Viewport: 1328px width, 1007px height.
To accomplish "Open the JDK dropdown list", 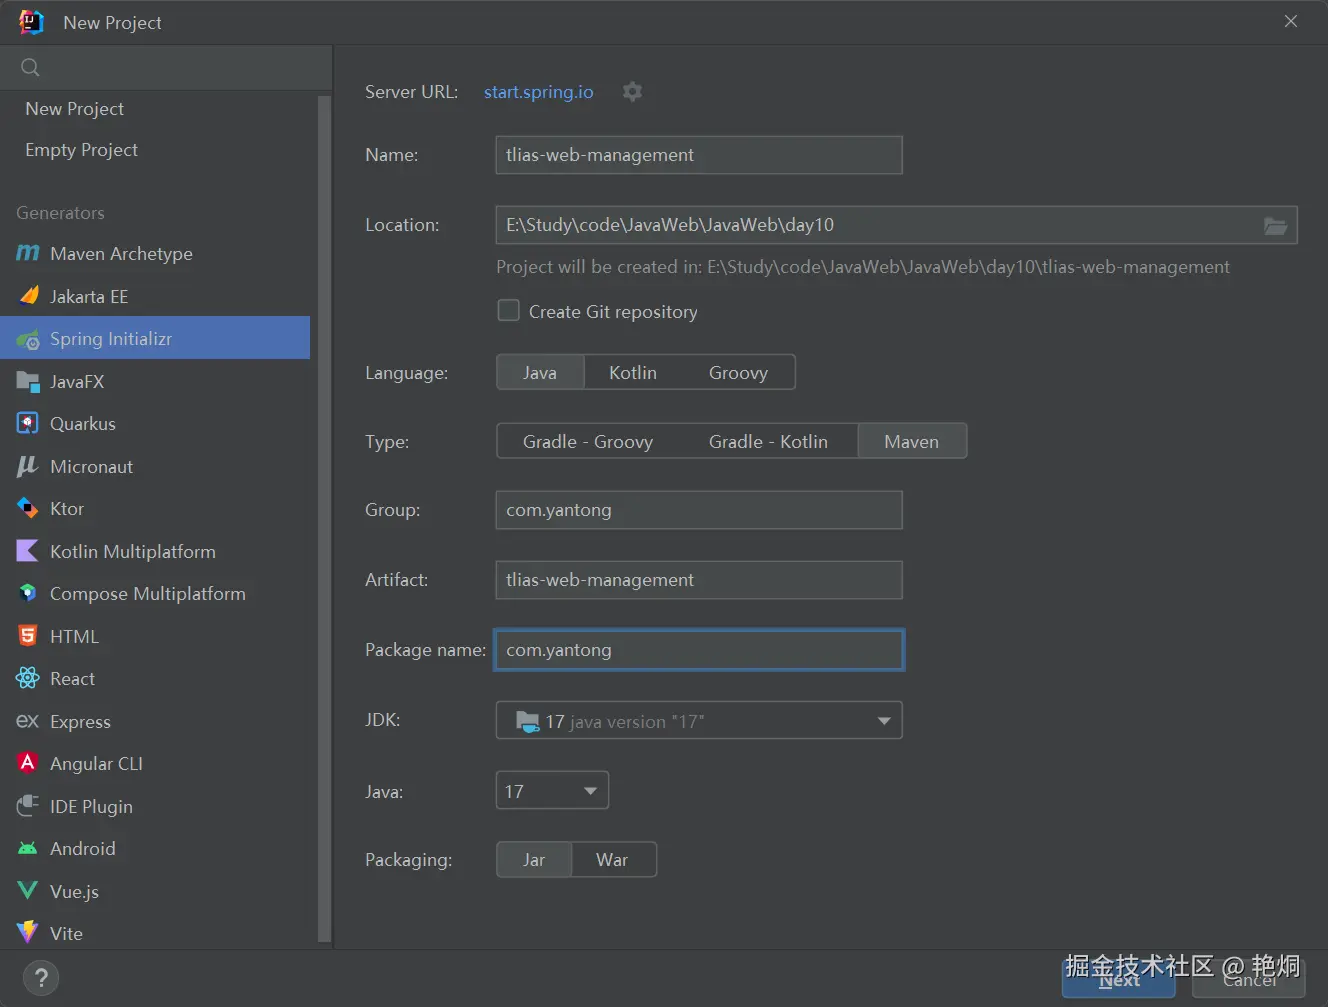I will [x=699, y=721].
